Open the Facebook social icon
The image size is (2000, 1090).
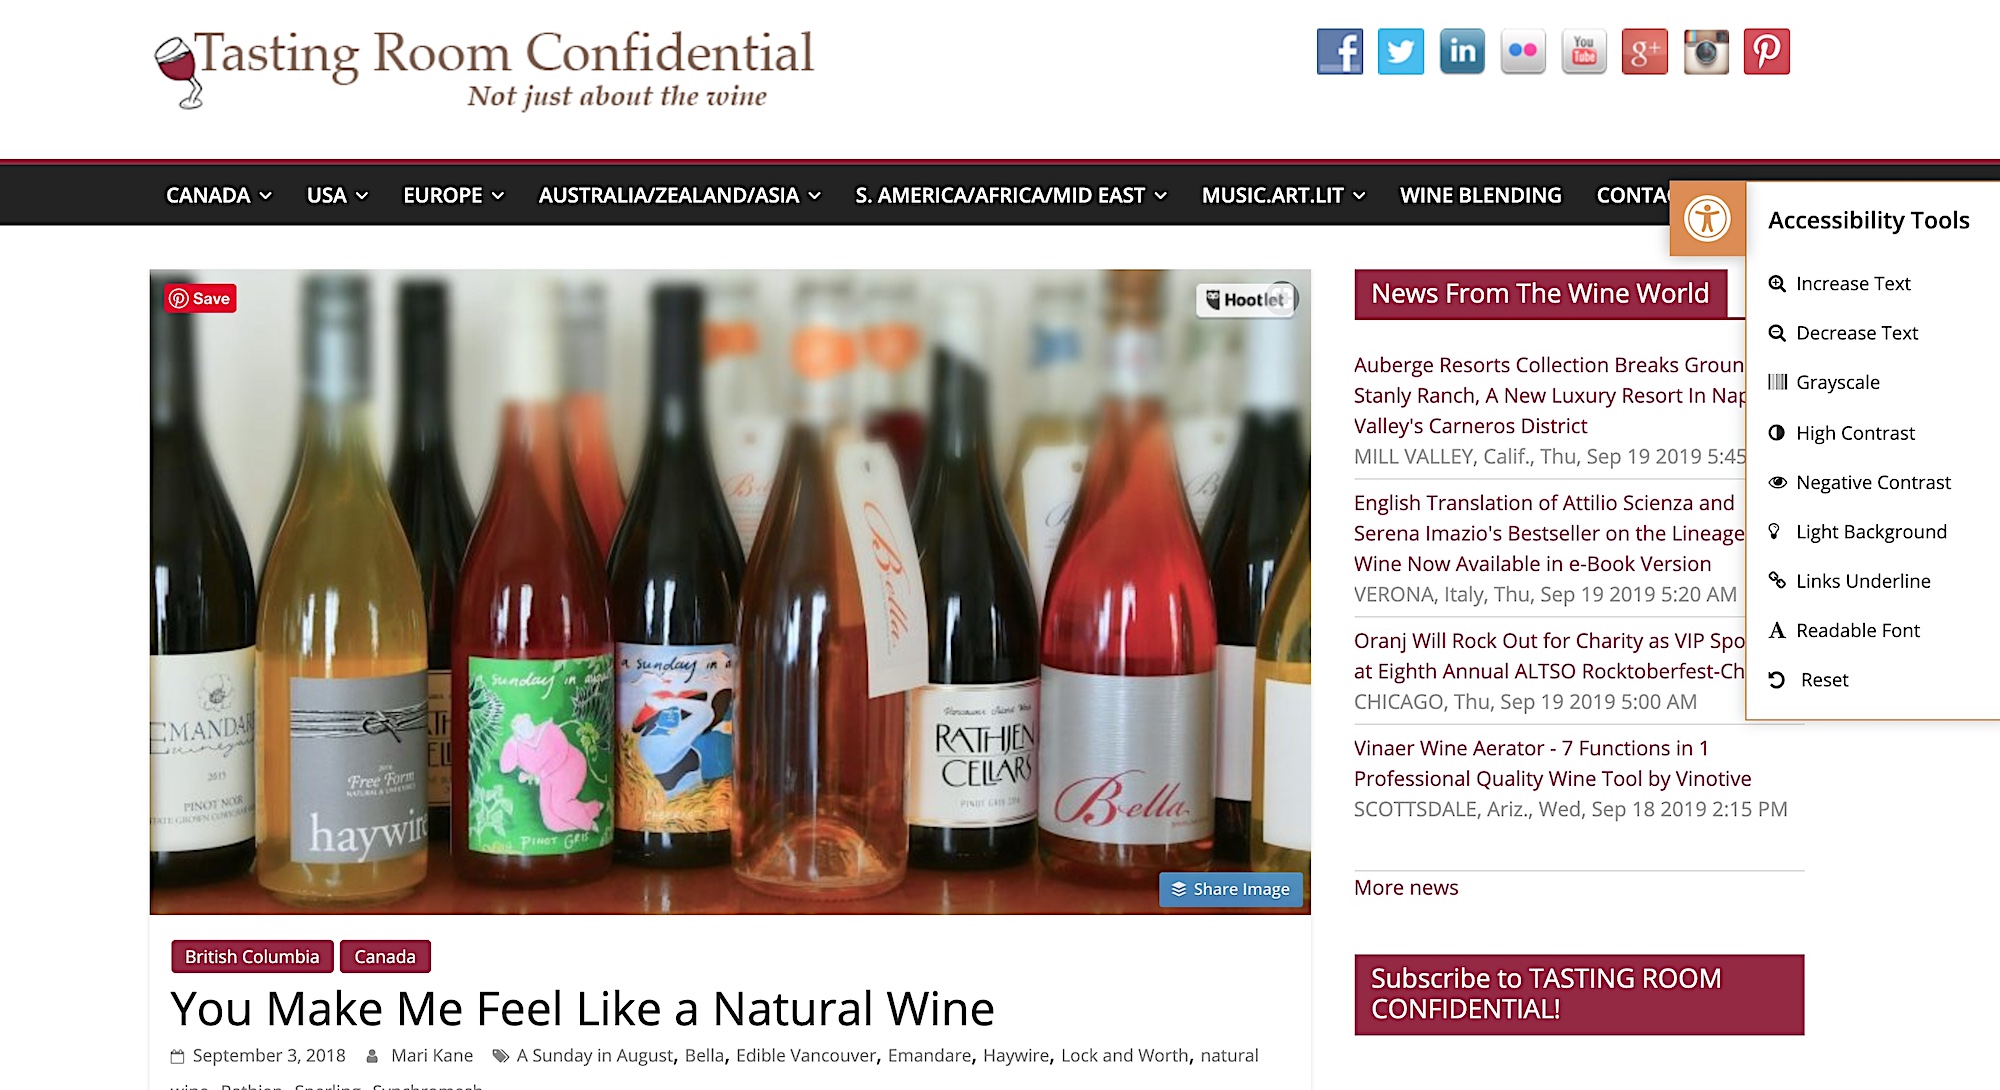[x=1339, y=52]
